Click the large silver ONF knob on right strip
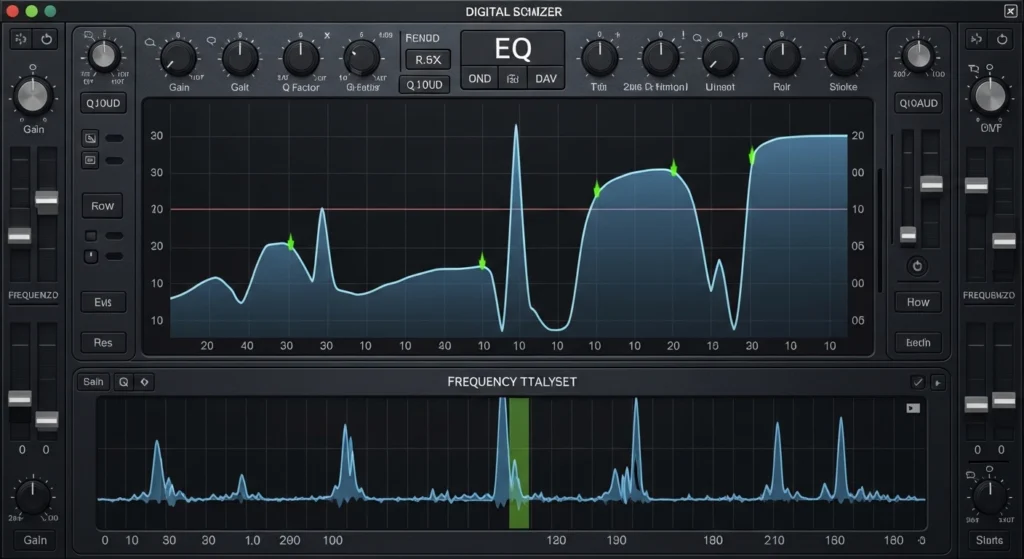 click(x=990, y=96)
